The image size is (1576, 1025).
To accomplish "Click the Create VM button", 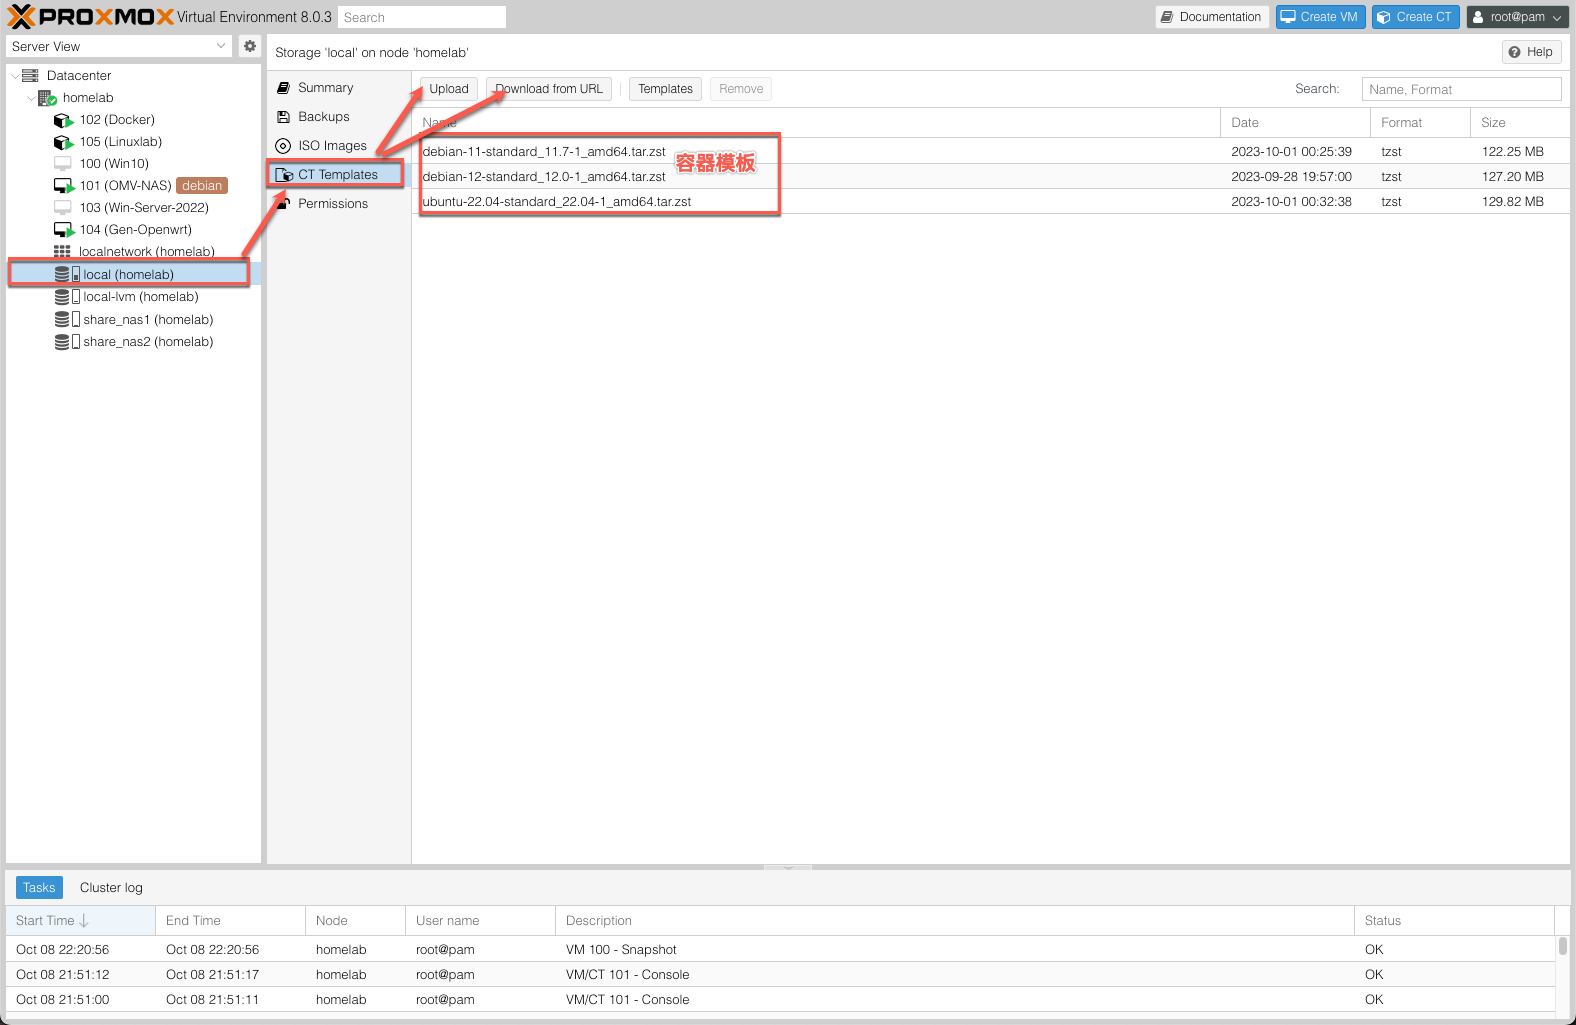I will point(1320,17).
